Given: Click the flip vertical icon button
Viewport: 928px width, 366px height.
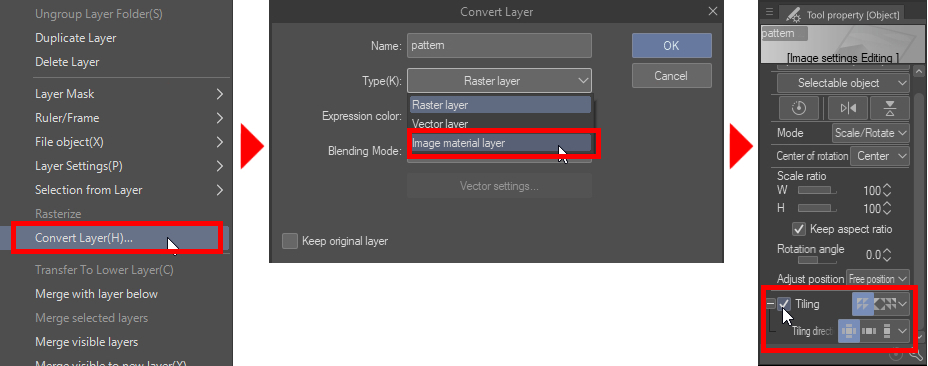Looking at the screenshot, I should click(x=890, y=108).
